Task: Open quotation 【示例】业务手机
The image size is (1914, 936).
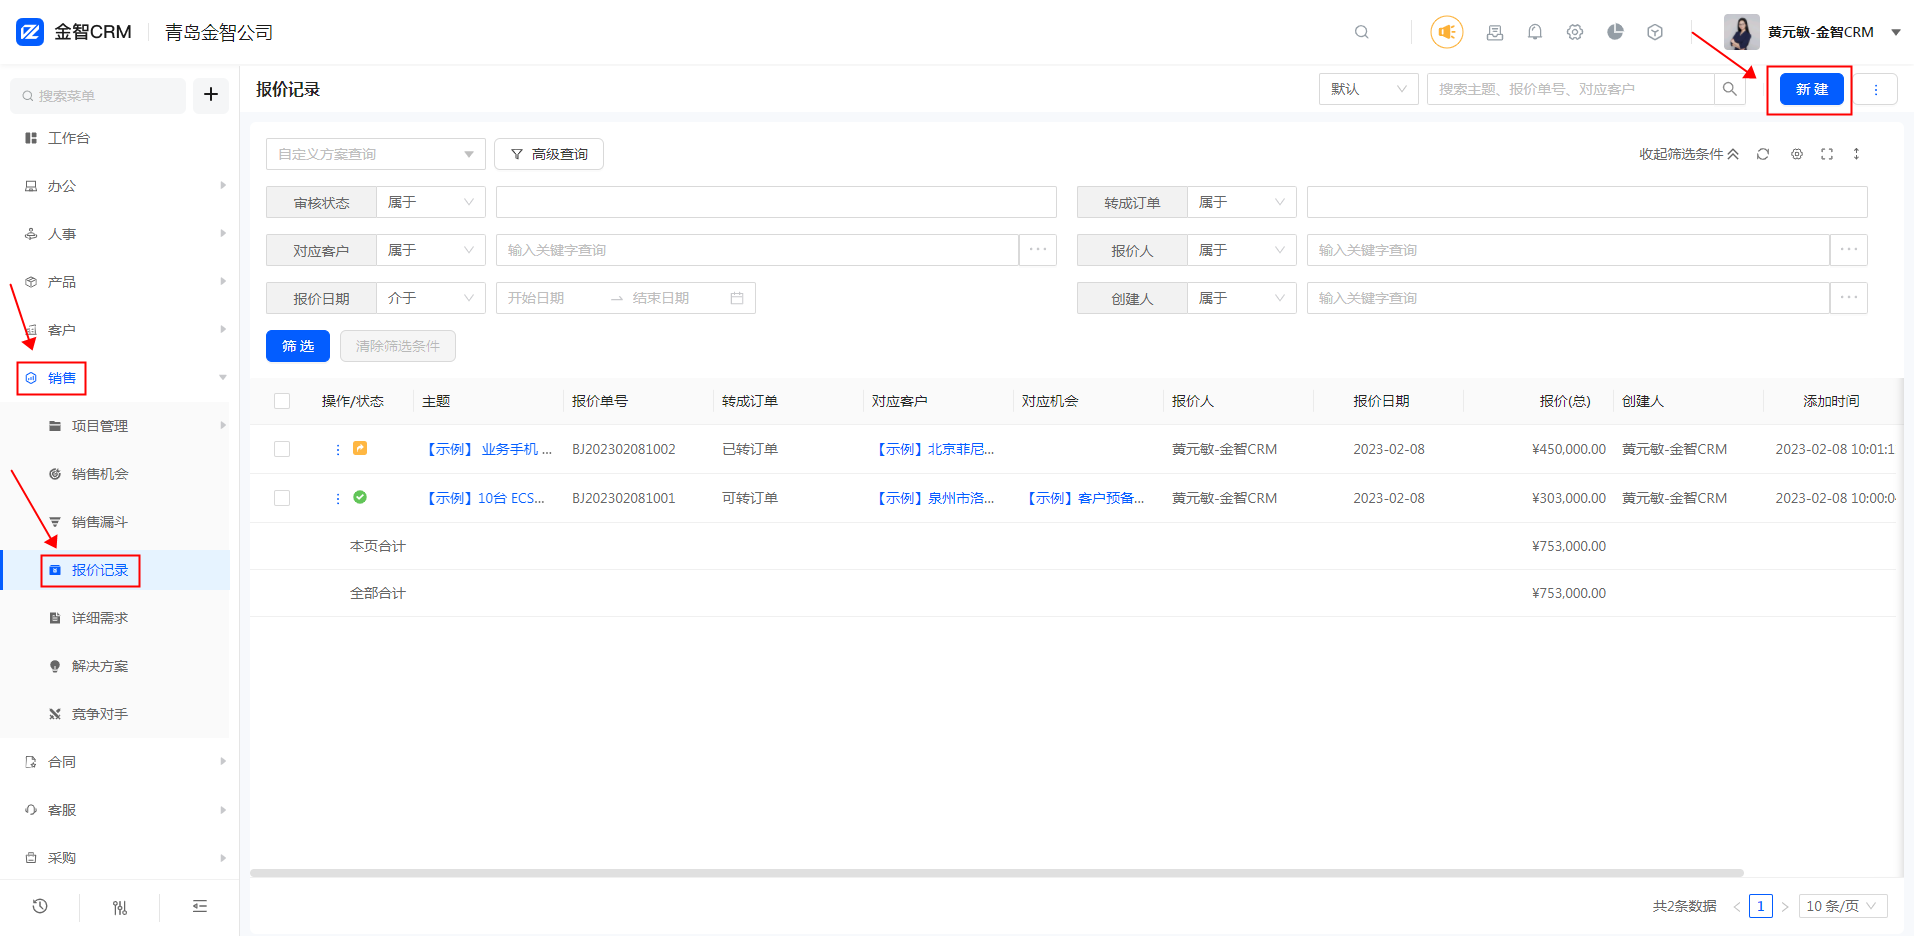Action: (x=487, y=449)
